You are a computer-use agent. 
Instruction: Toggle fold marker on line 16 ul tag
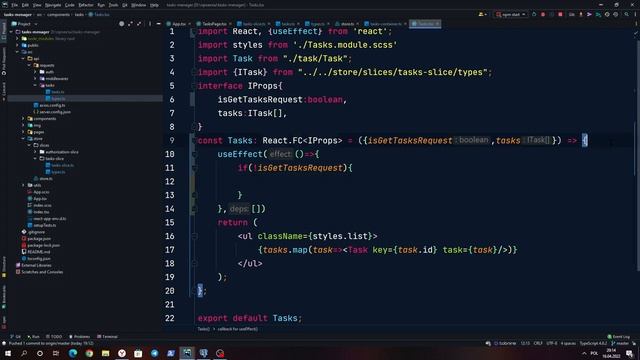pos(194,236)
